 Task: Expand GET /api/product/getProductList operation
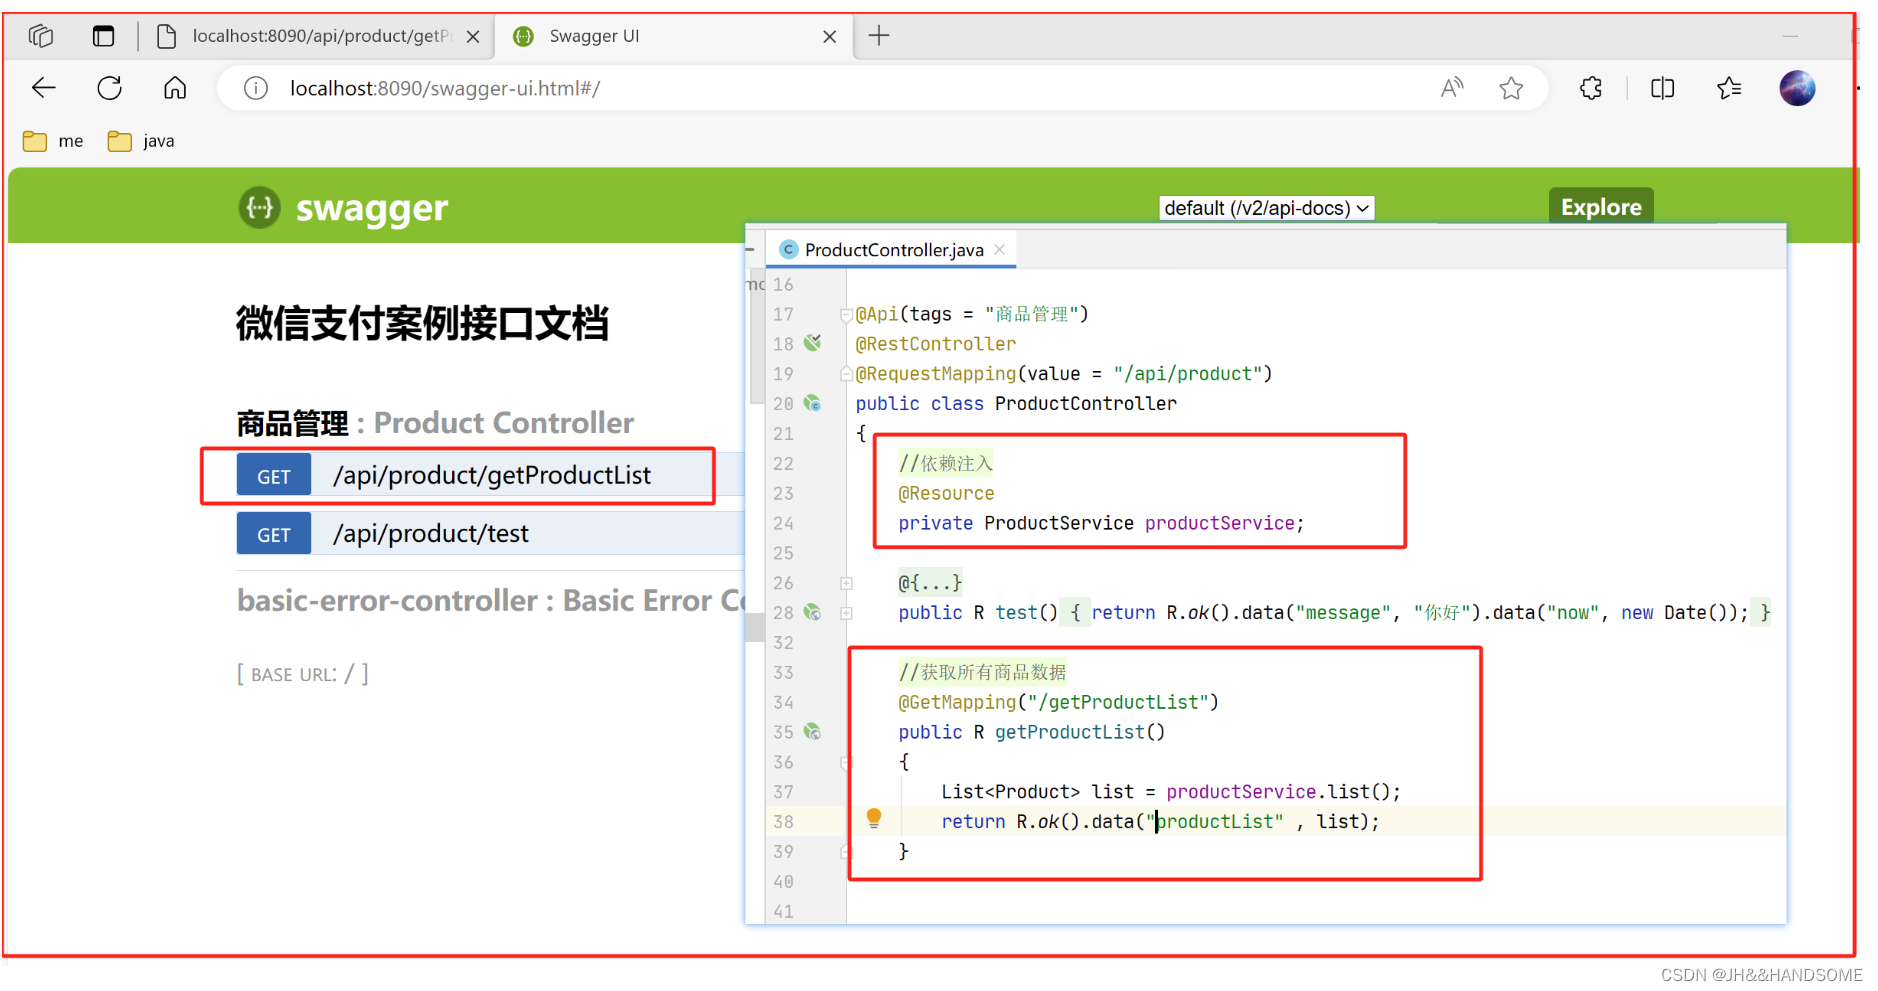[490, 475]
